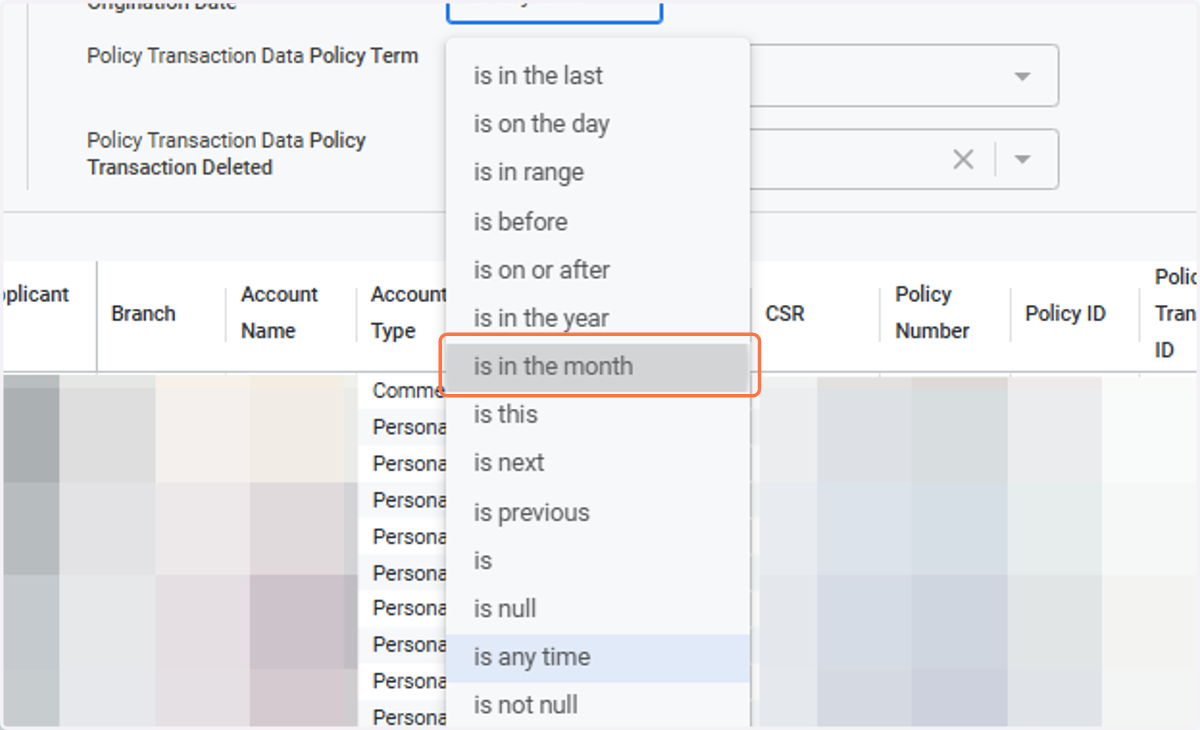This screenshot has height=730, width=1200.
Task: Choose 'is on the day' option
Action: click(597, 124)
